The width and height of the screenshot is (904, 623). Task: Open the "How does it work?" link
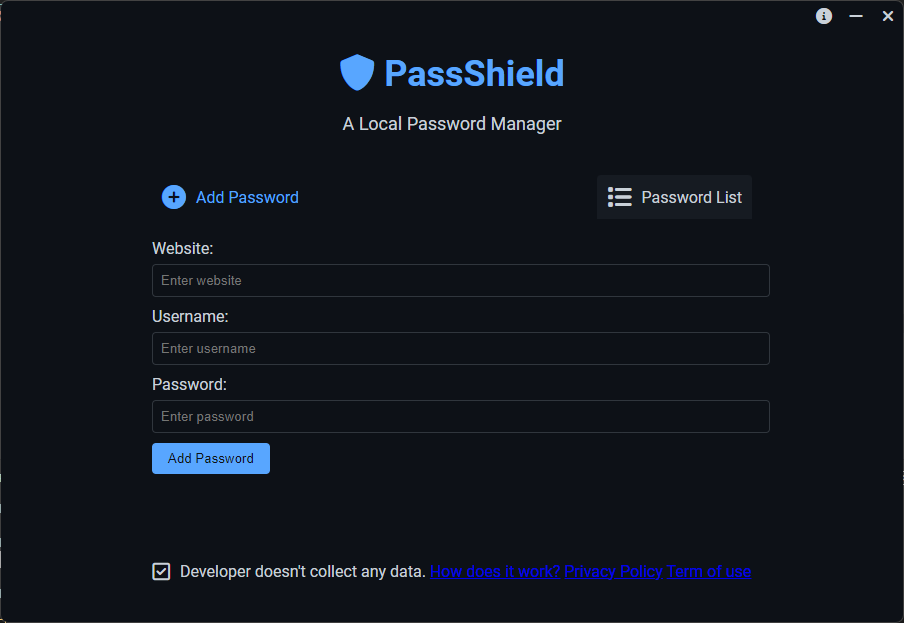click(x=494, y=571)
